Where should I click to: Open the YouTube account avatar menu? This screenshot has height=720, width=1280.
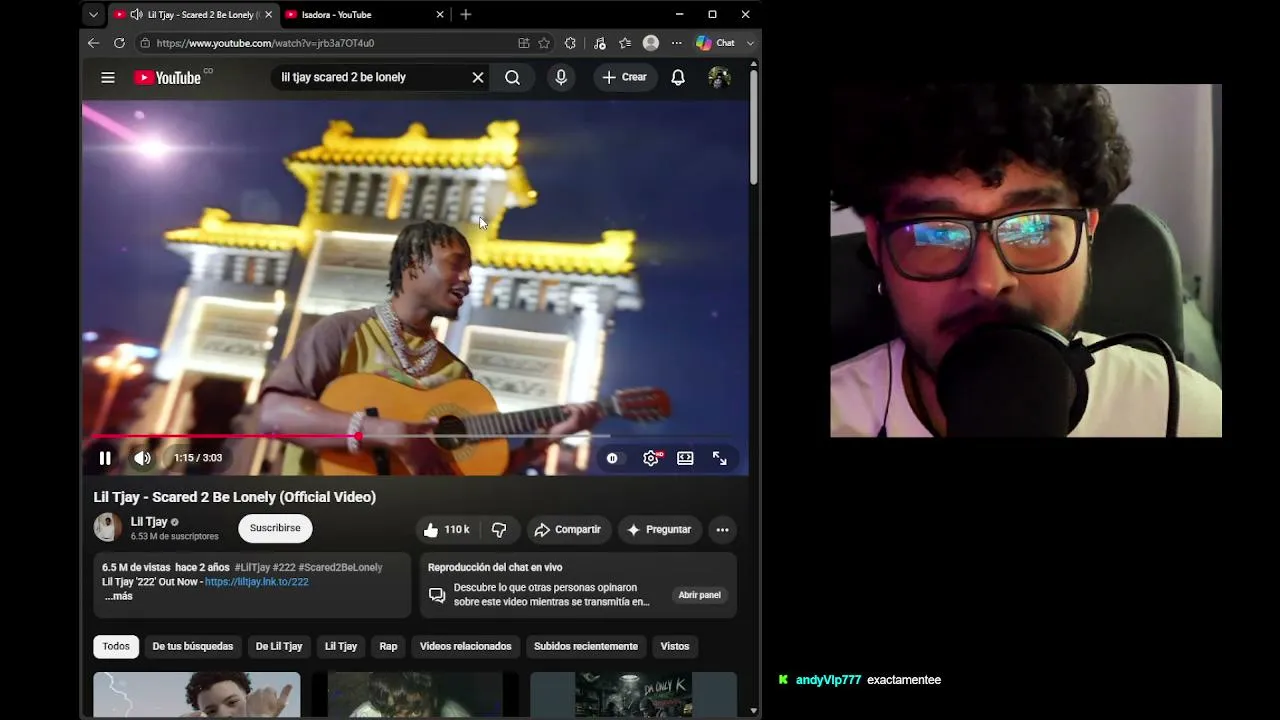(719, 77)
